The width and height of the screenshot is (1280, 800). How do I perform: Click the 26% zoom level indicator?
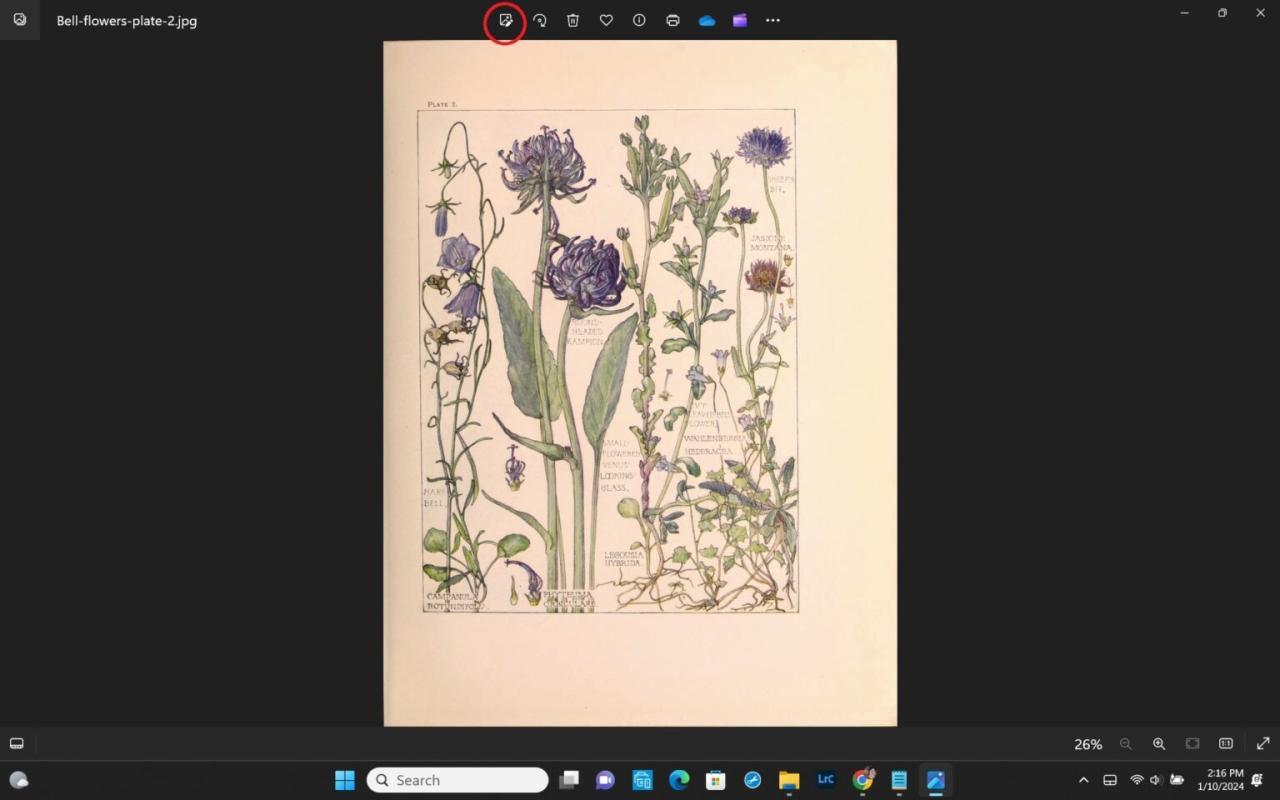point(1087,744)
